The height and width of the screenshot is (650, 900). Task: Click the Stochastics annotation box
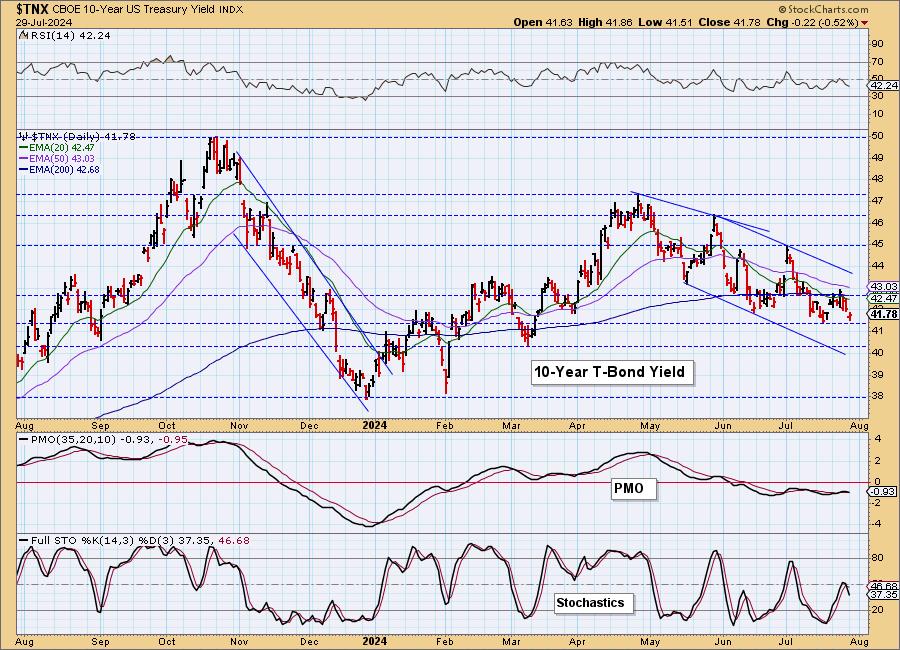point(593,603)
